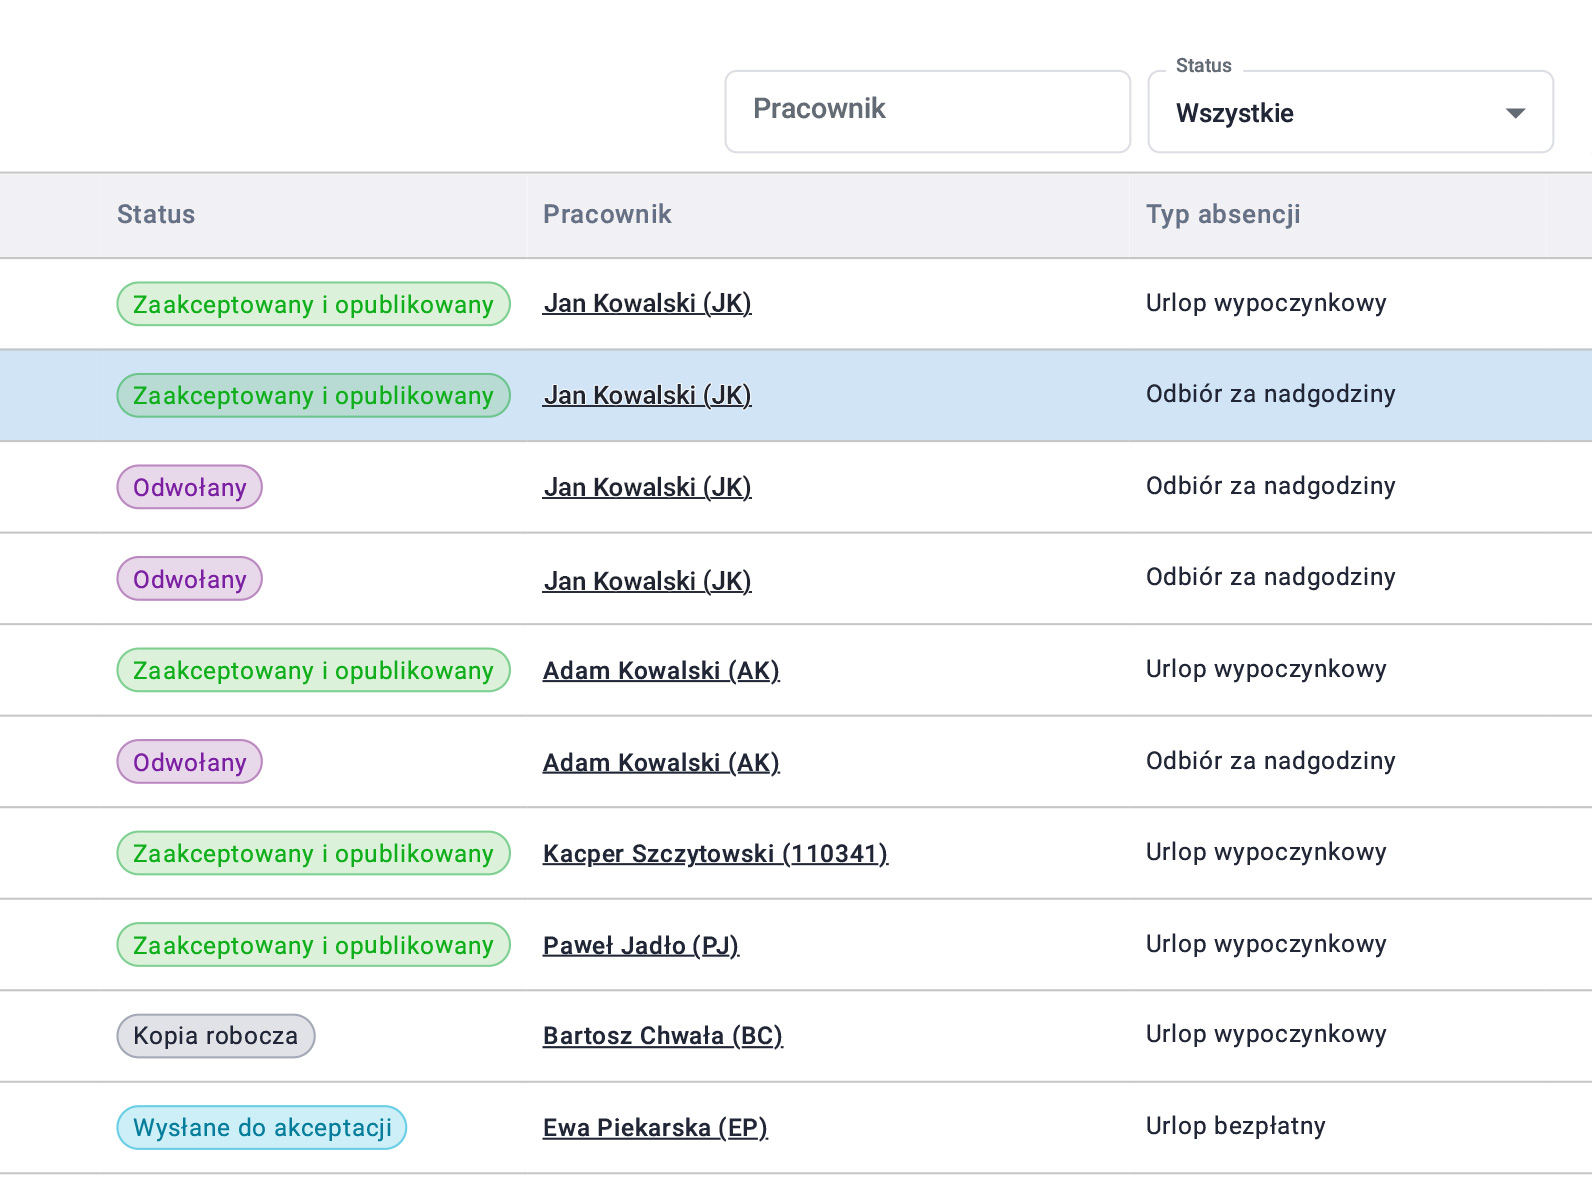Viewport: 1592px width, 1192px height.
Task: Open Kacper Szczytowski (110341) employee link
Action: 715,853
